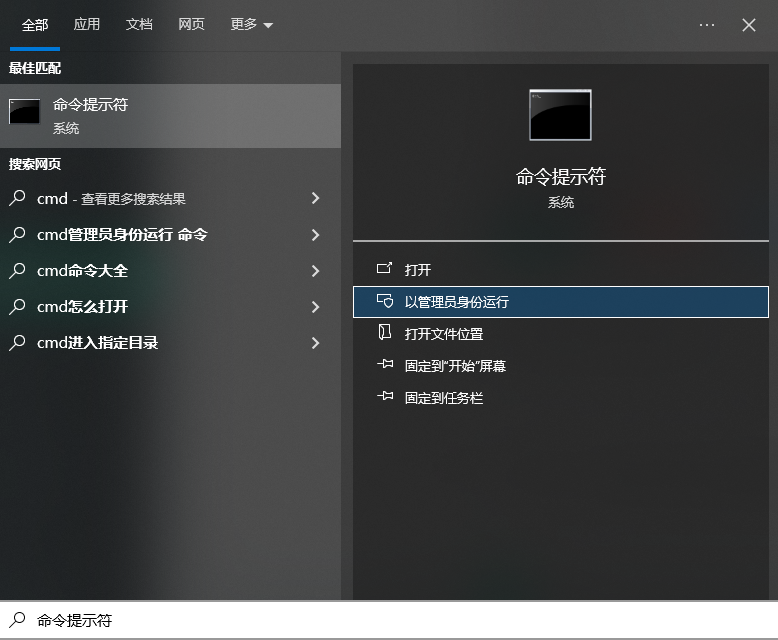Screen dimensions: 778x640
Task: Click the magnifier icon next to cmd - 查看更多搜索结果
Action: [17, 198]
